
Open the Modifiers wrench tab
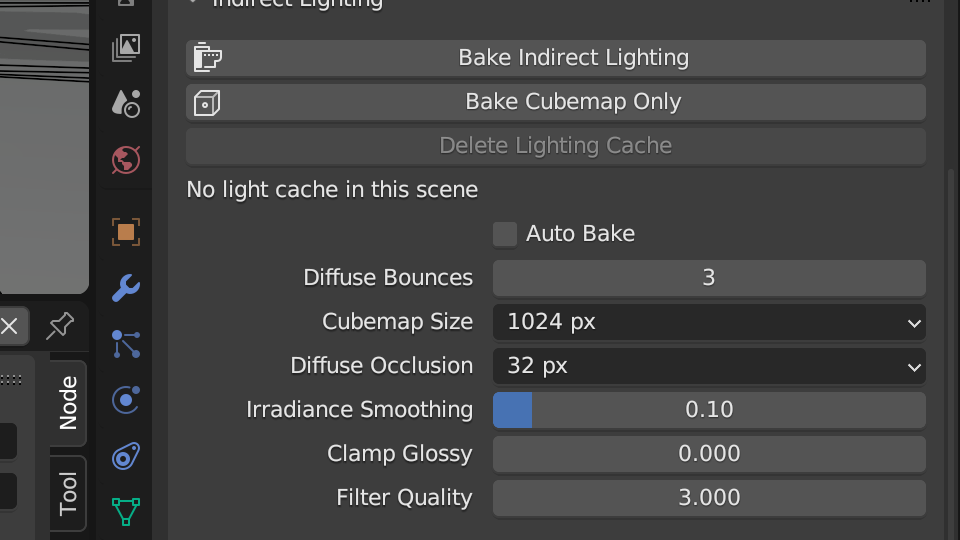pyautogui.click(x=126, y=288)
